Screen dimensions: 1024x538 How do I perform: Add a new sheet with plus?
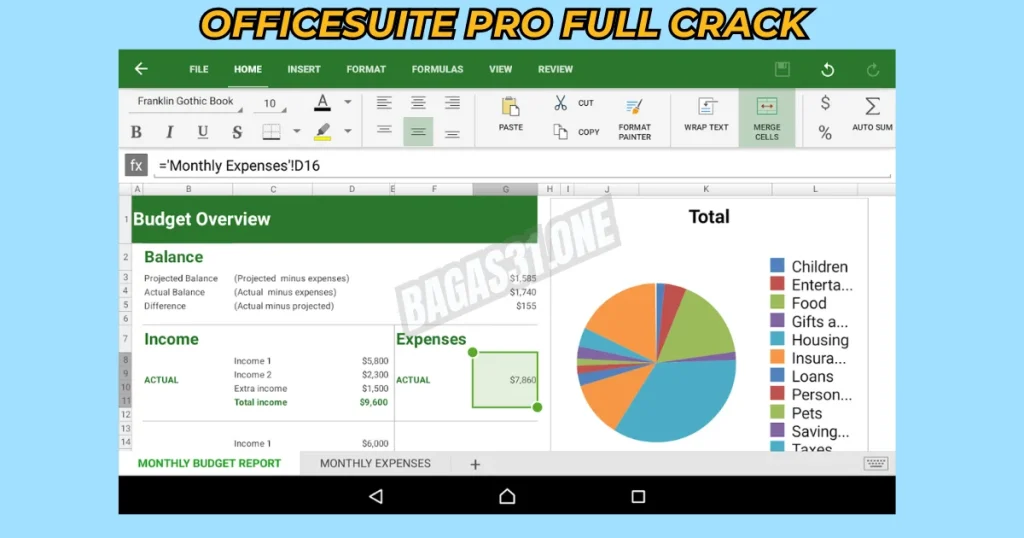(475, 464)
